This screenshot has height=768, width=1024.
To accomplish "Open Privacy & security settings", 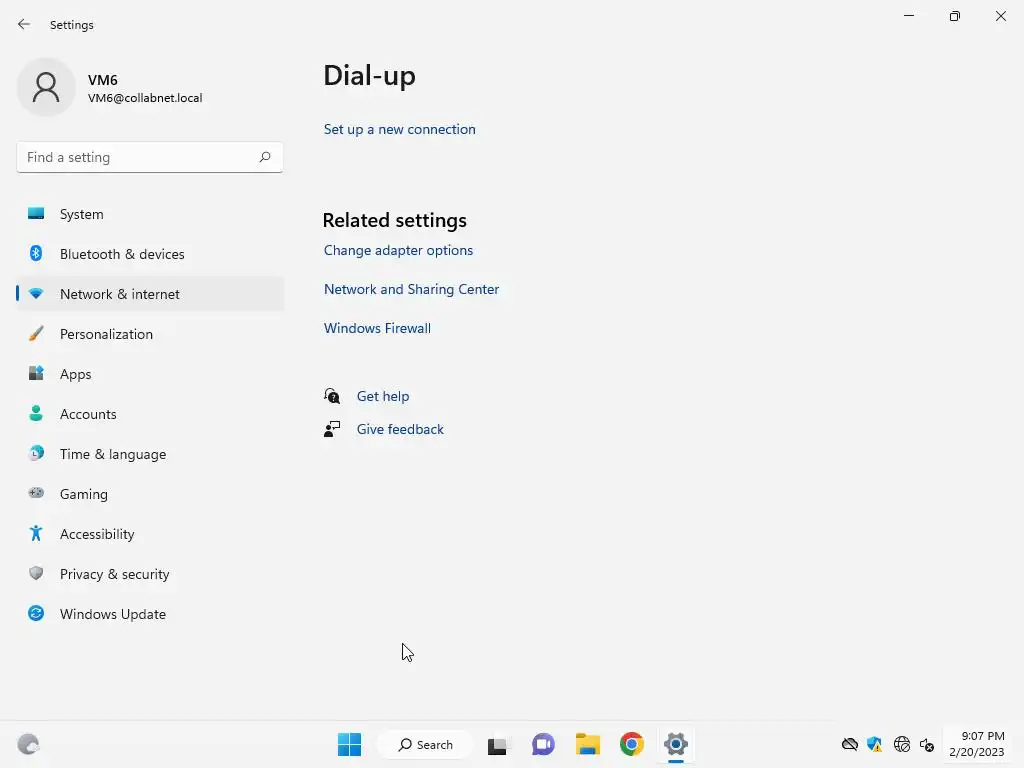I will [x=150, y=574].
